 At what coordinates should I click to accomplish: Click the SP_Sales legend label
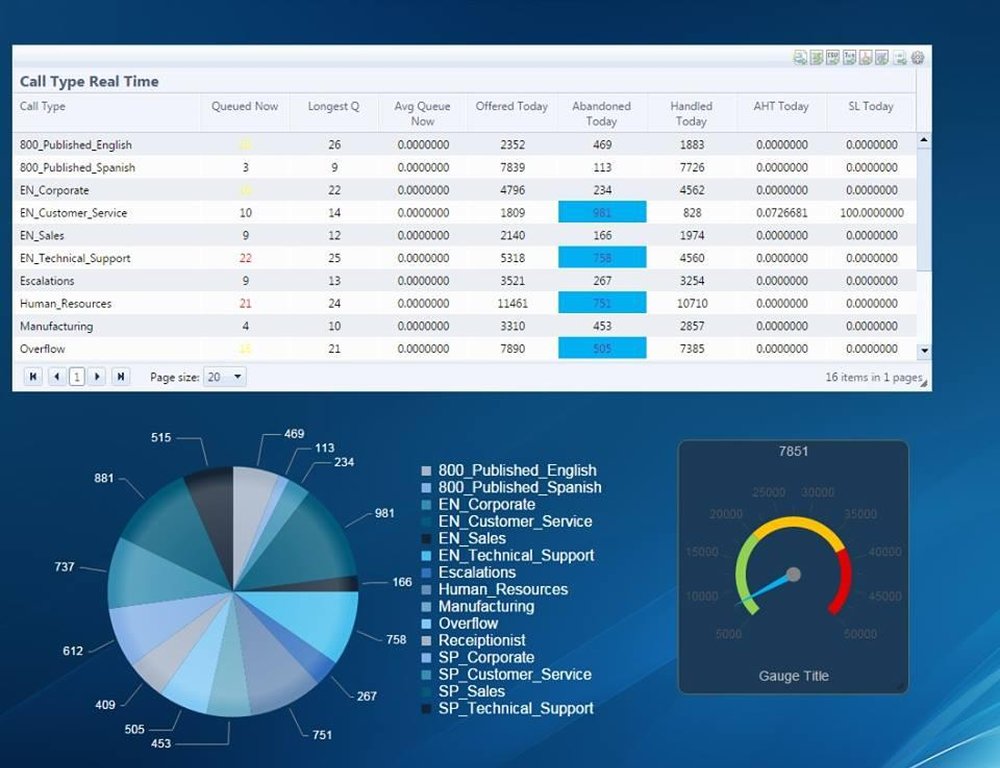472,691
